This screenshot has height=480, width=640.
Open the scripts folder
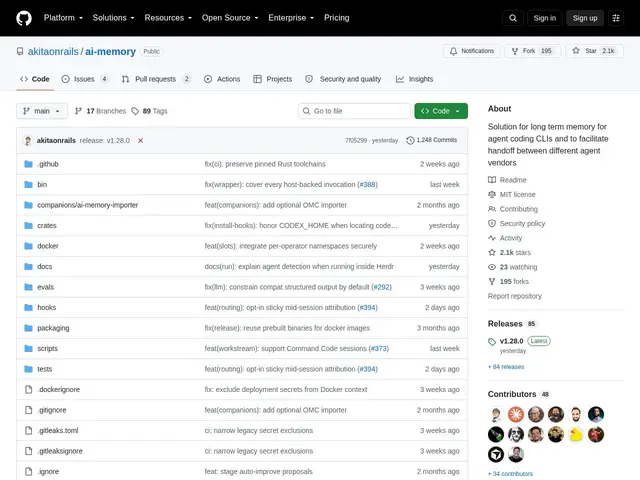pos(47,349)
